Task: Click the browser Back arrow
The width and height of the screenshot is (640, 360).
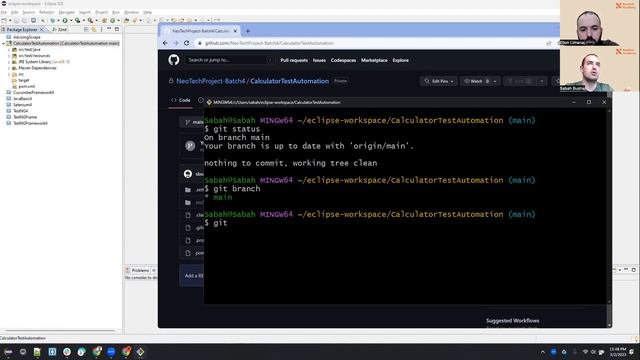Action: [165, 43]
